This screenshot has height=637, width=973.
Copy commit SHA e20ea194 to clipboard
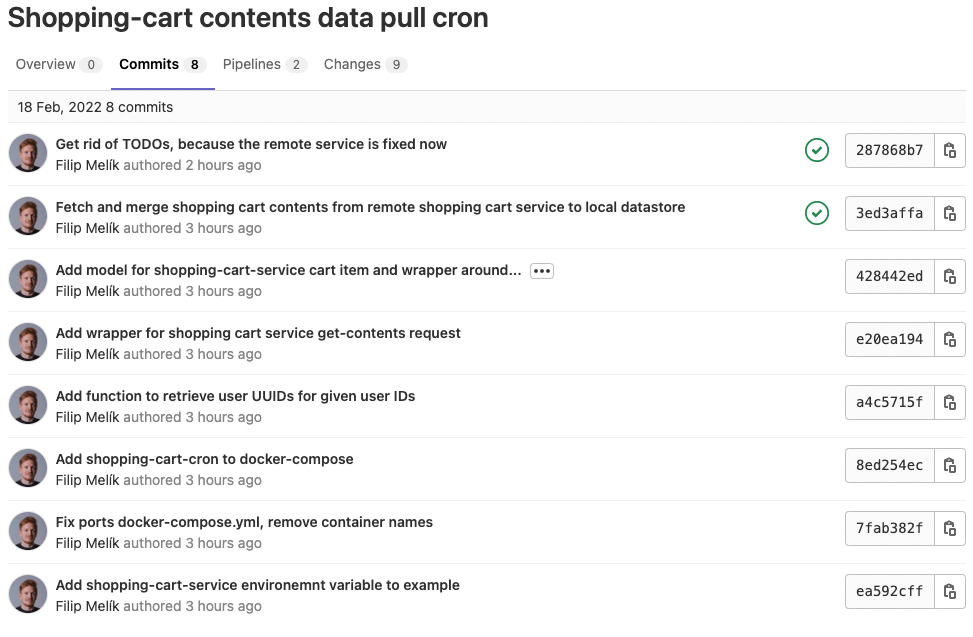[x=950, y=340]
